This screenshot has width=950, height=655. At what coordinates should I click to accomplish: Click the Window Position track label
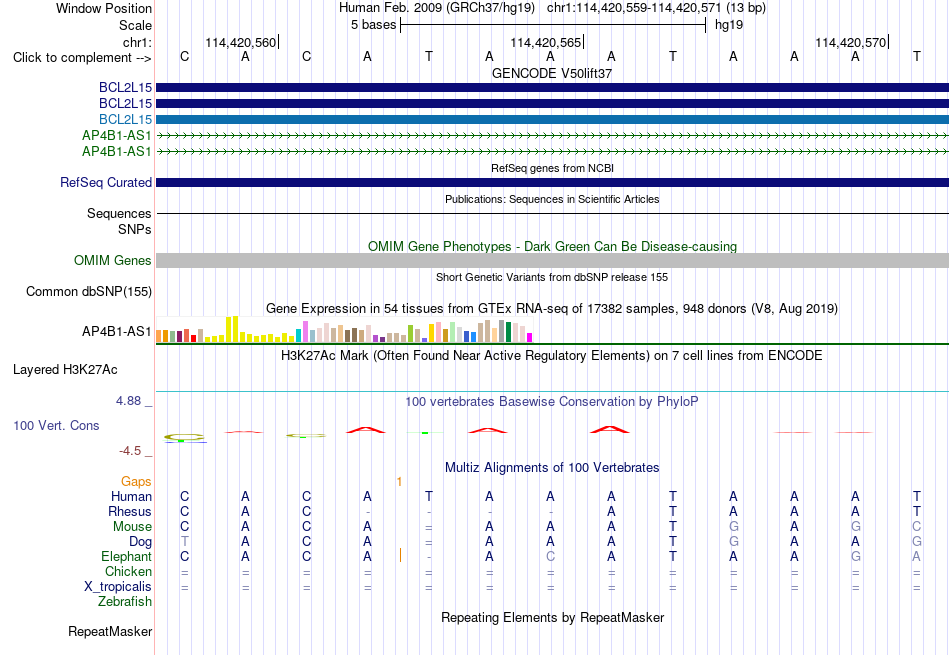click(104, 8)
